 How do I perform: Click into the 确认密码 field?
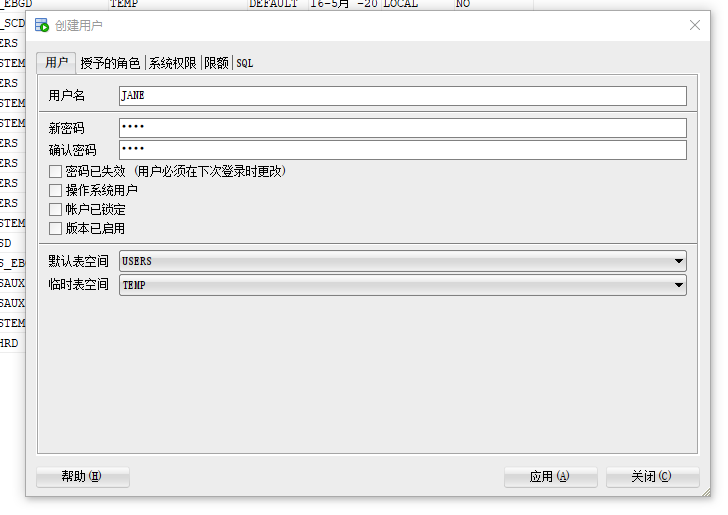402,150
